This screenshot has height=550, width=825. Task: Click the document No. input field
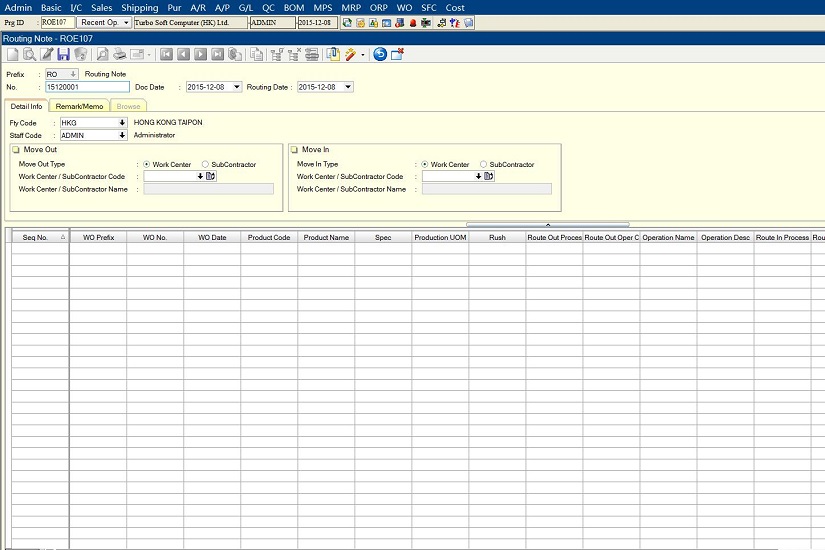(x=87, y=87)
